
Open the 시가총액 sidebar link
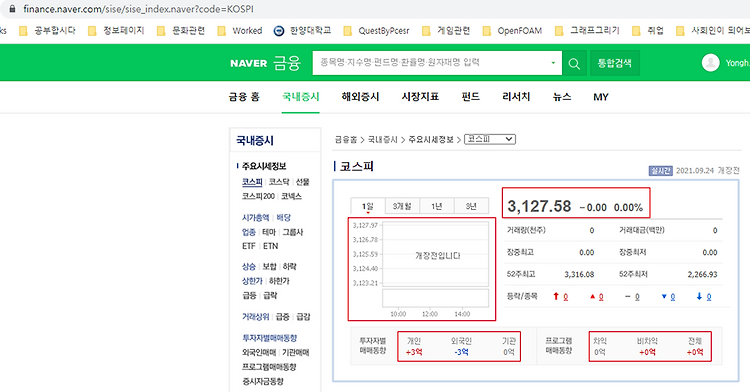click(x=255, y=218)
